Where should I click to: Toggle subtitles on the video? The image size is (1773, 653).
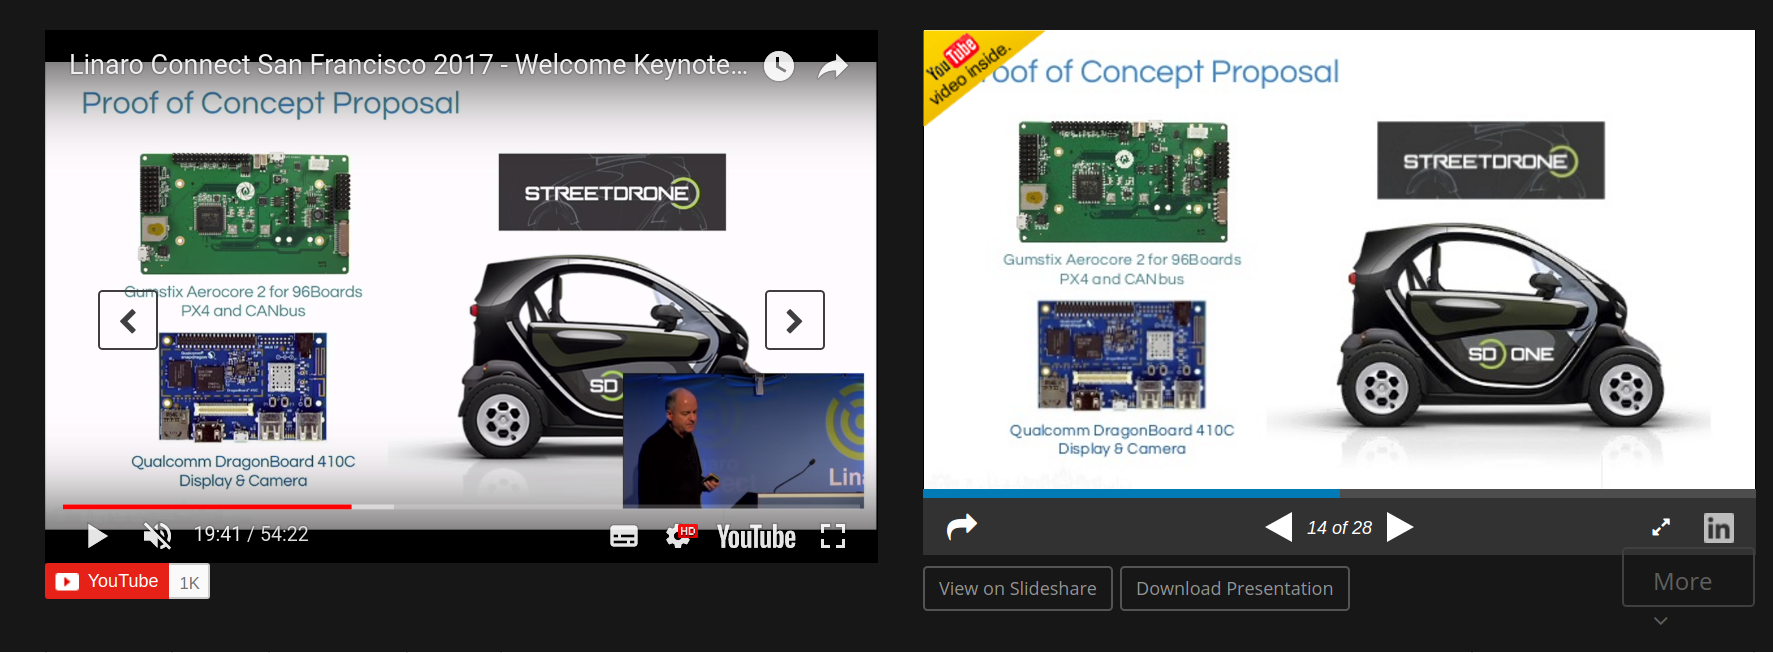point(624,537)
